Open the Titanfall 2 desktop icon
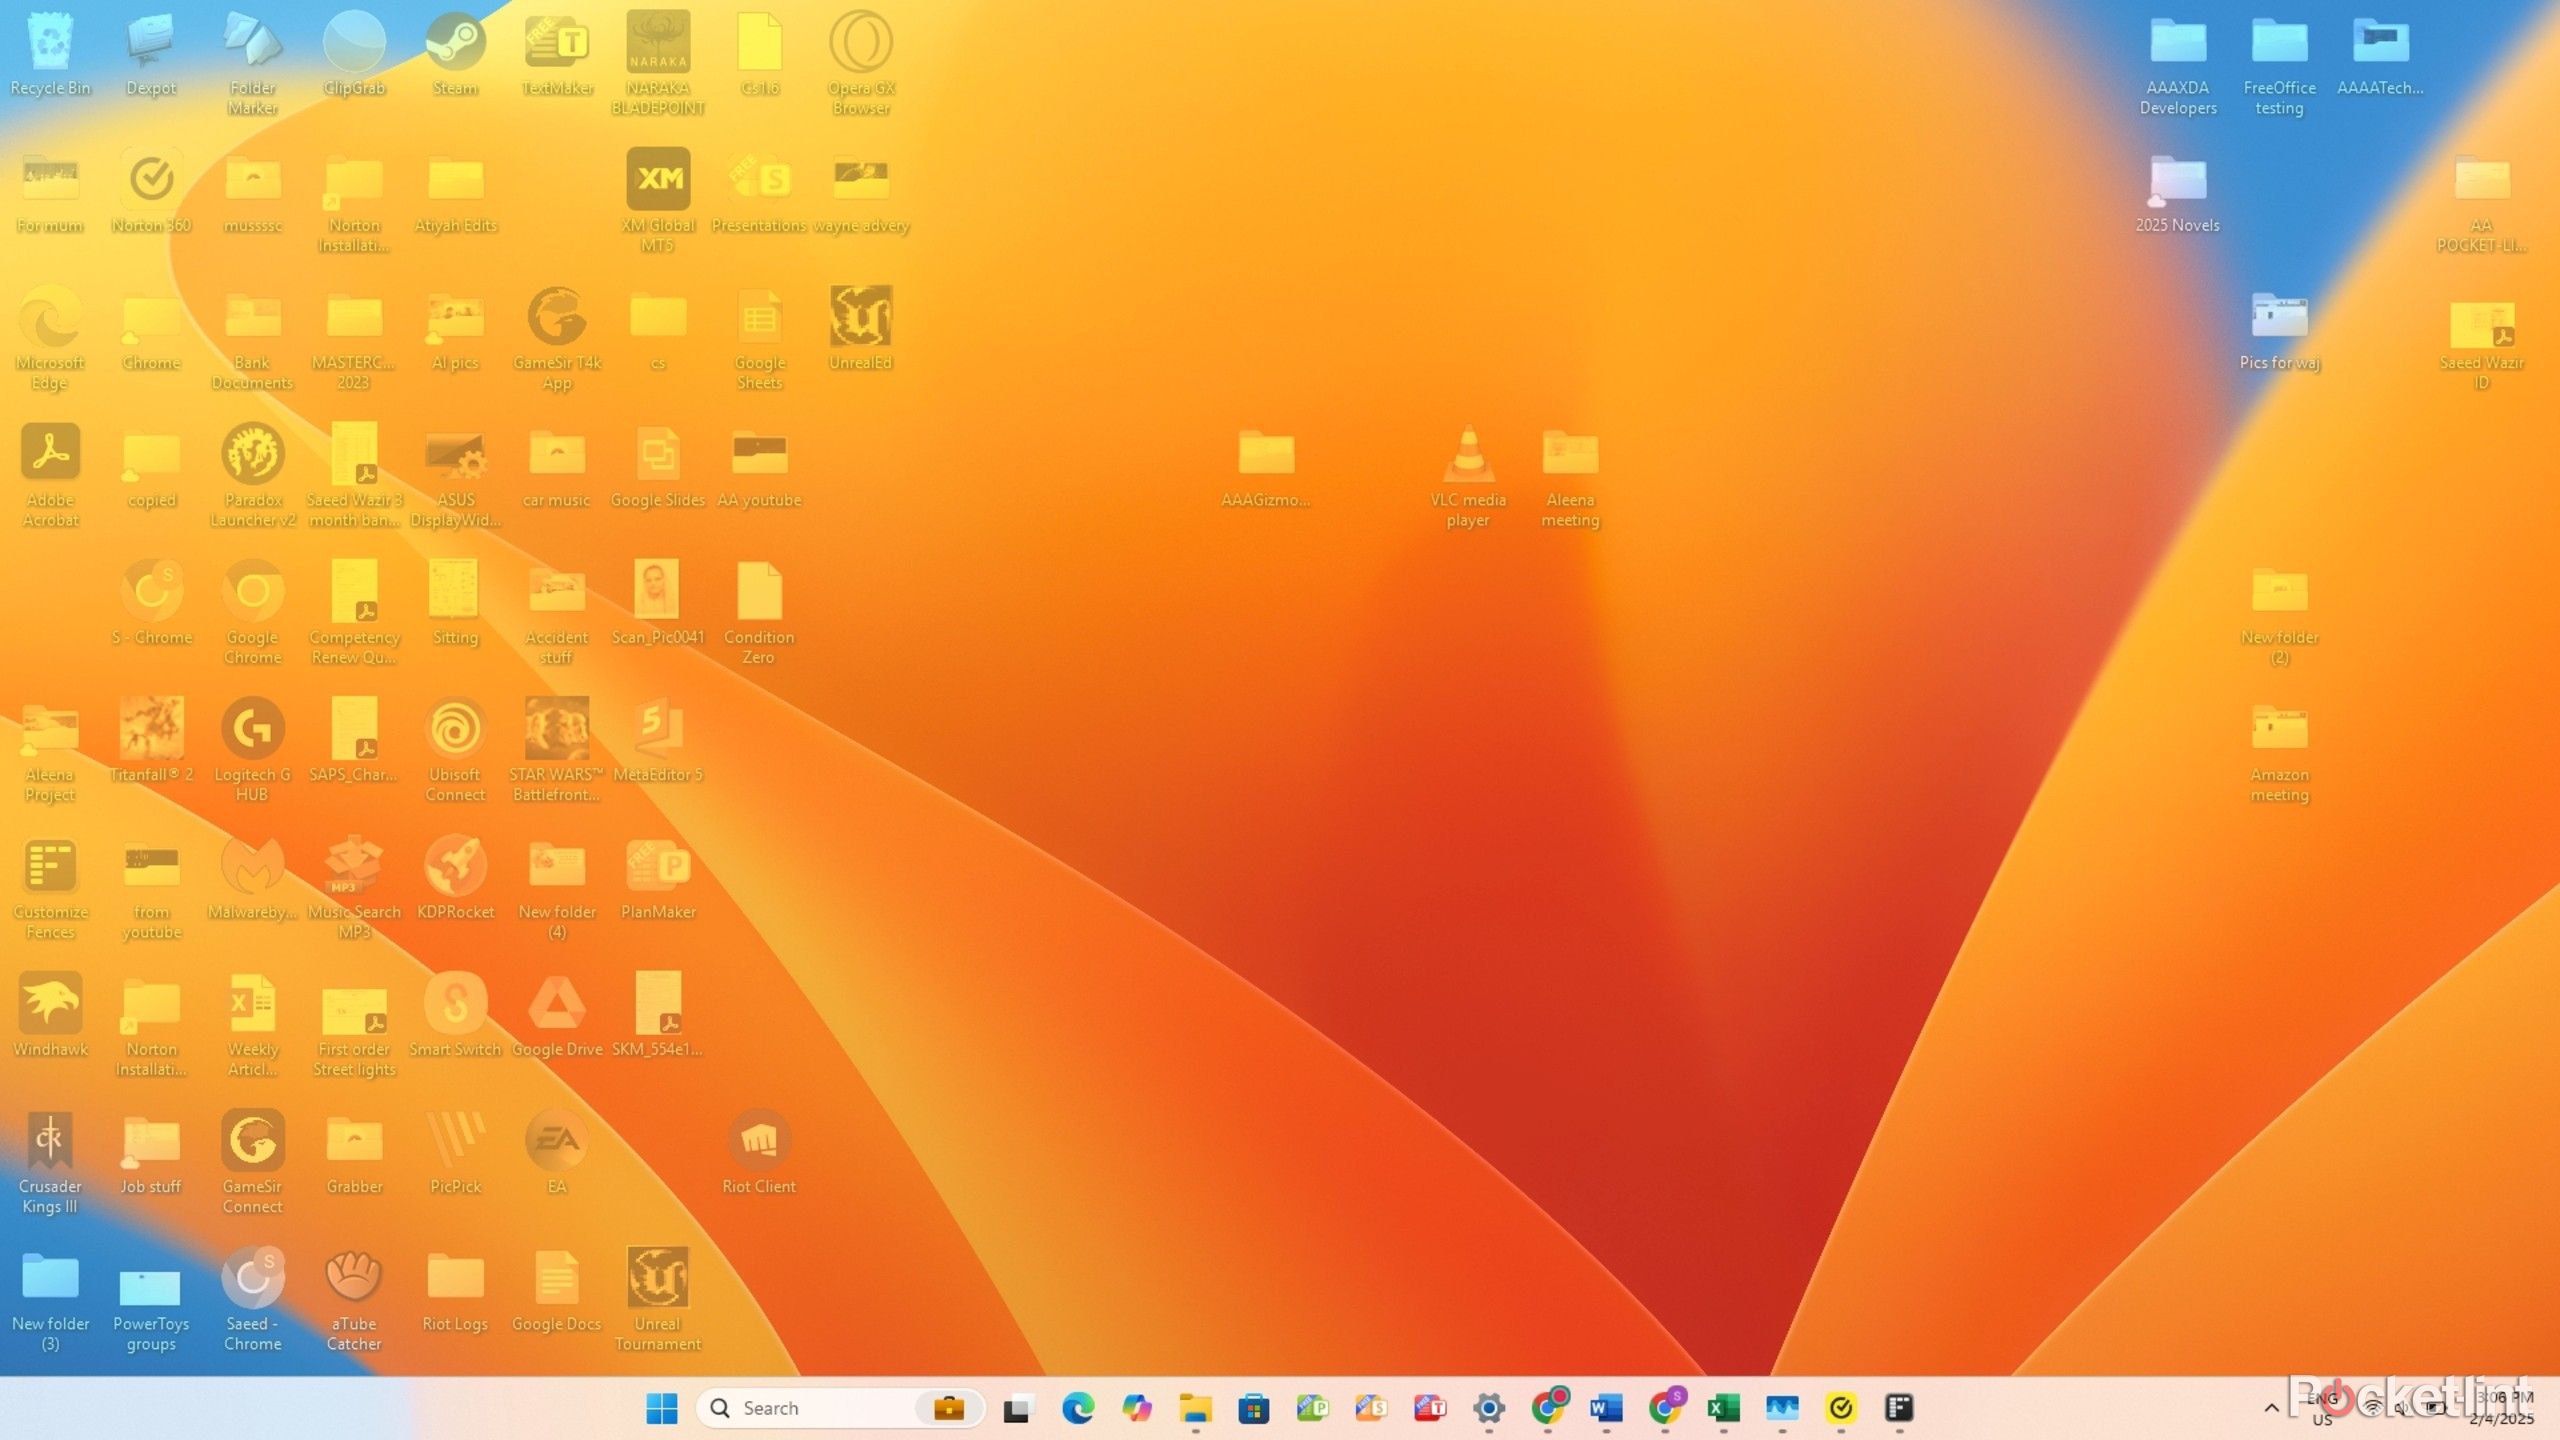 (x=152, y=738)
